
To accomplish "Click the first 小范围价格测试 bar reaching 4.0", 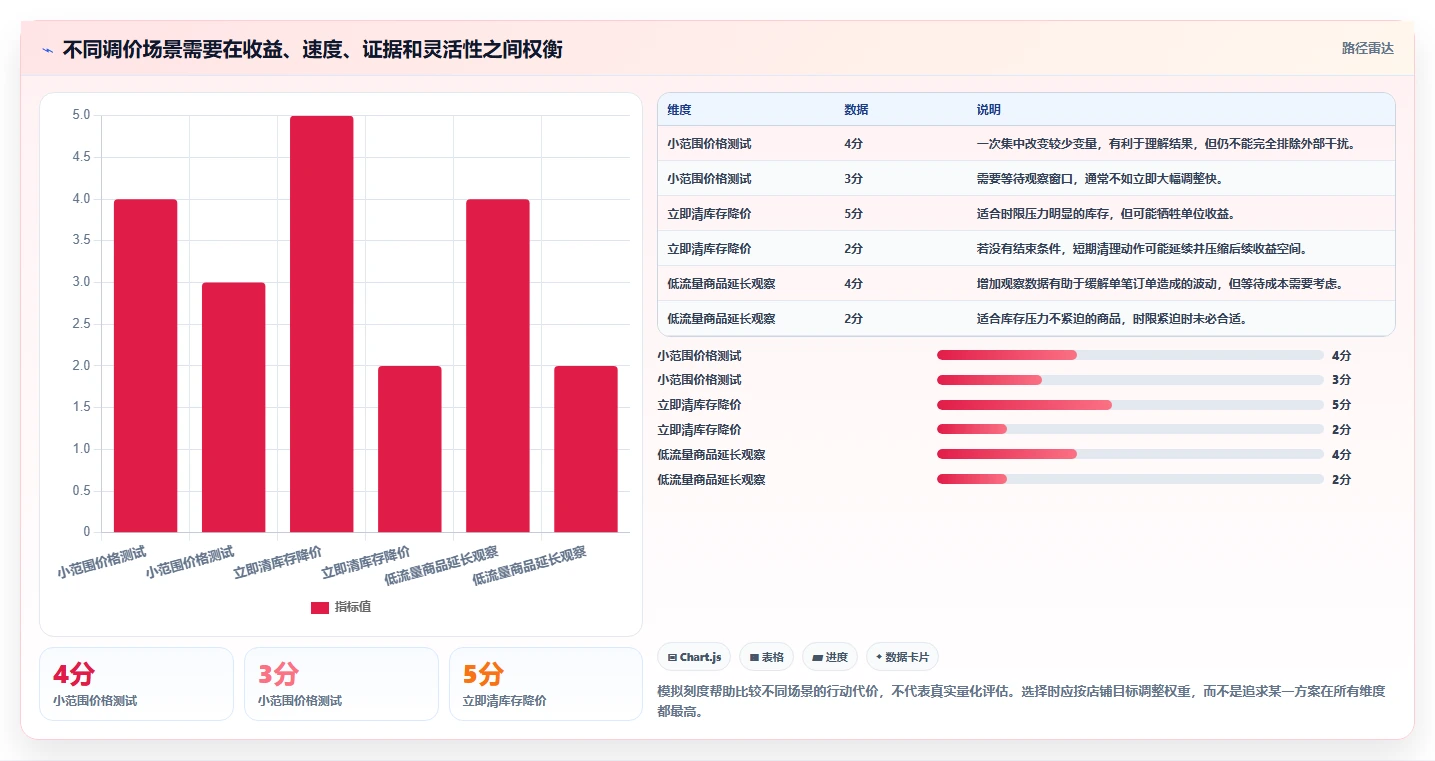I will tap(146, 366).
